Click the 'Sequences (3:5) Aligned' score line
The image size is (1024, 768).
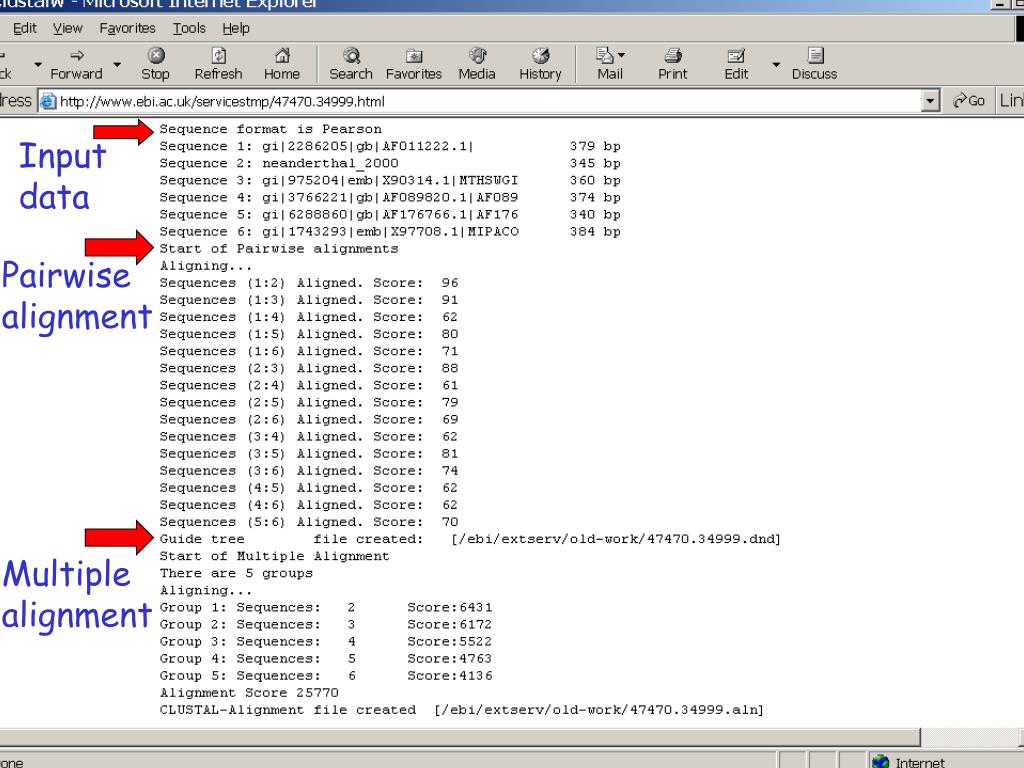309,453
